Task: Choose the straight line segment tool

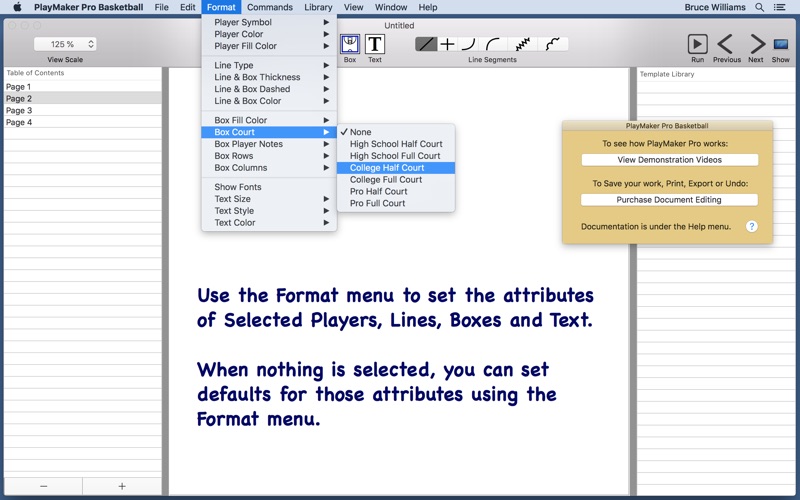Action: [x=426, y=44]
